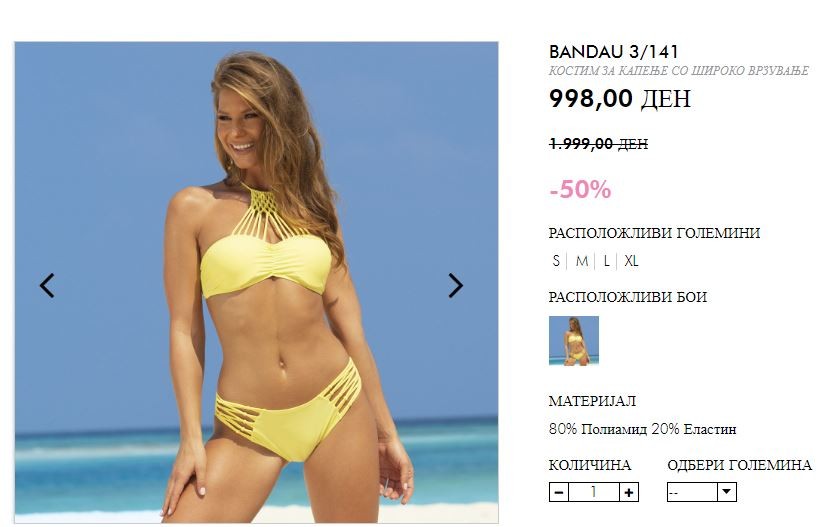Click the main product photo
The height and width of the screenshot is (527, 830).
point(256,282)
